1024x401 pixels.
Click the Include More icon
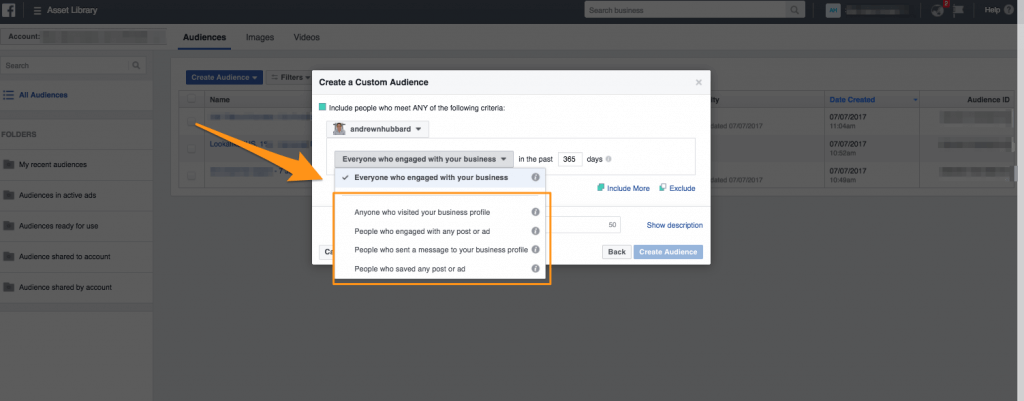(601, 188)
